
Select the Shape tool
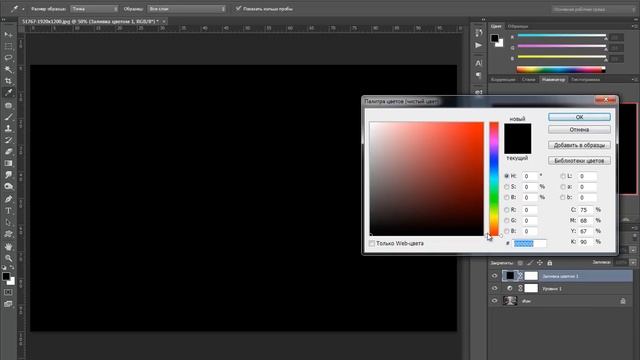(x=8, y=234)
